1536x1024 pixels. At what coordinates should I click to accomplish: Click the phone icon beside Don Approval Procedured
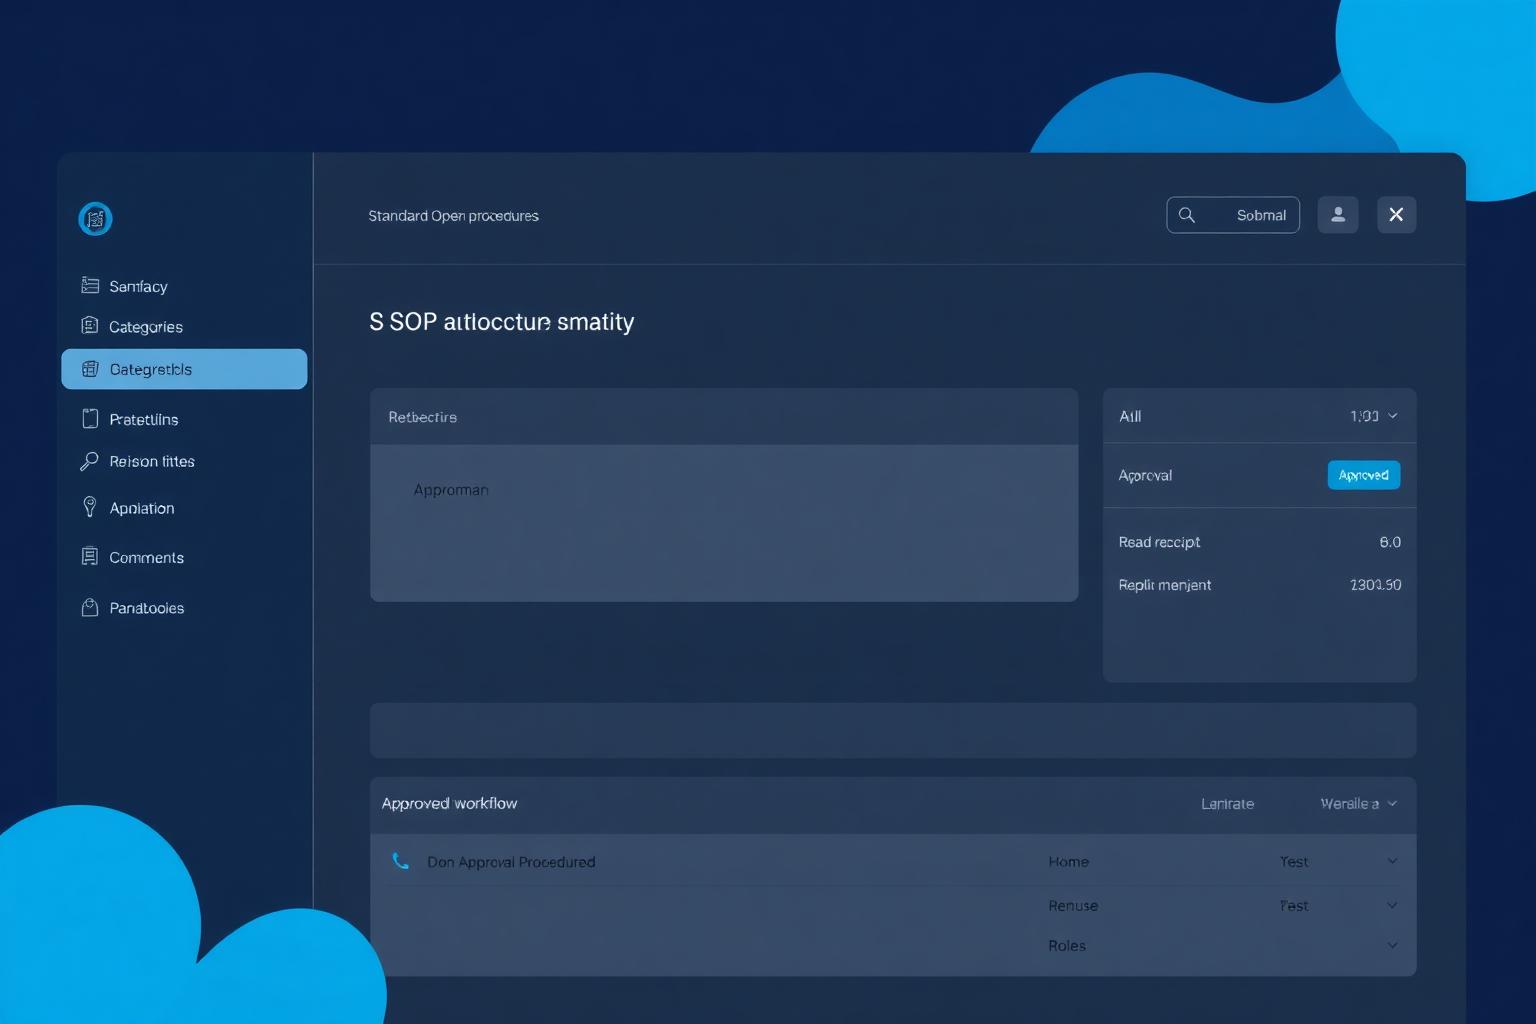[401, 861]
